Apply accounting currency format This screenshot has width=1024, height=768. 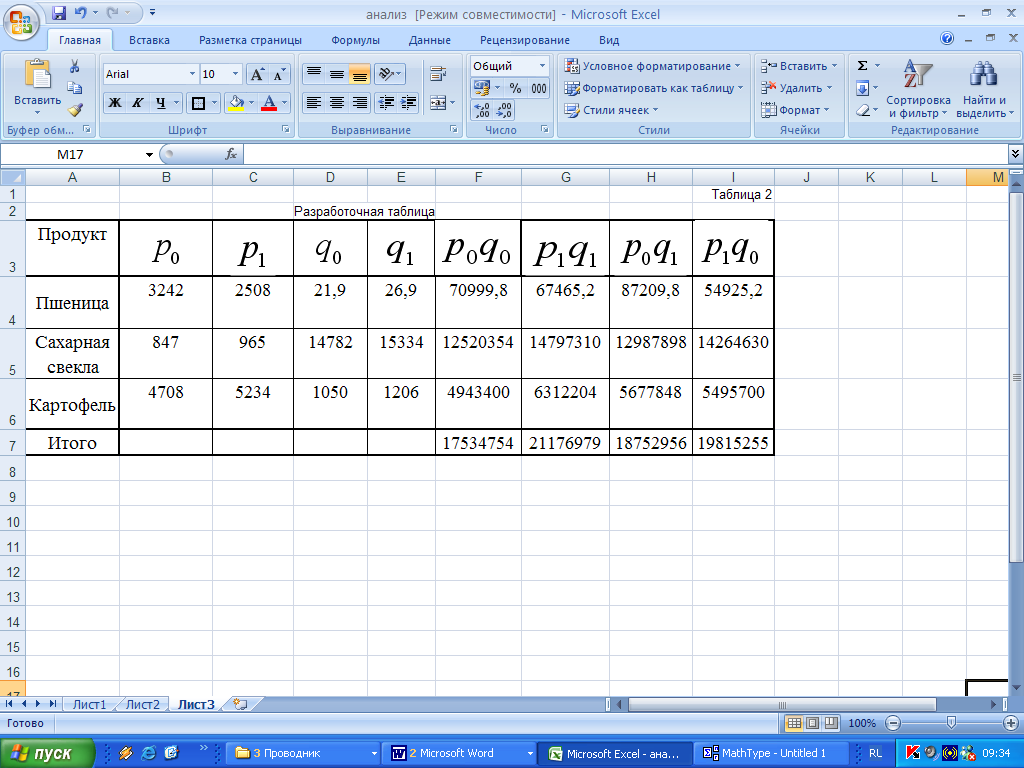click(x=482, y=88)
